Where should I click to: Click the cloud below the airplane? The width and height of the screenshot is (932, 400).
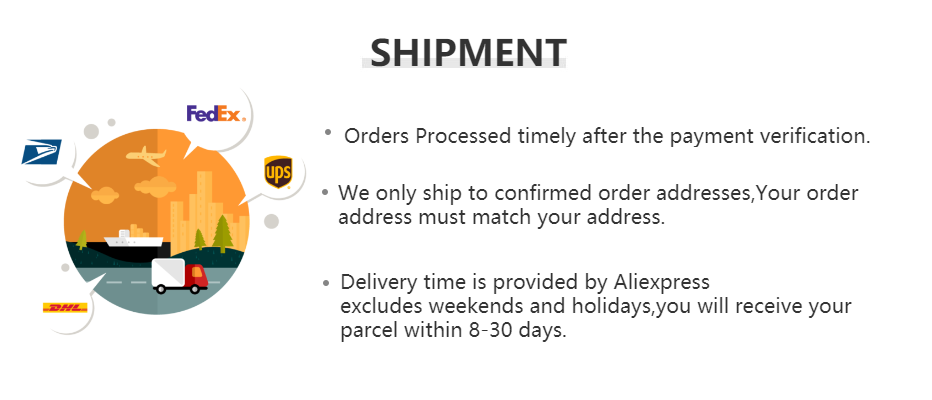tap(153, 185)
